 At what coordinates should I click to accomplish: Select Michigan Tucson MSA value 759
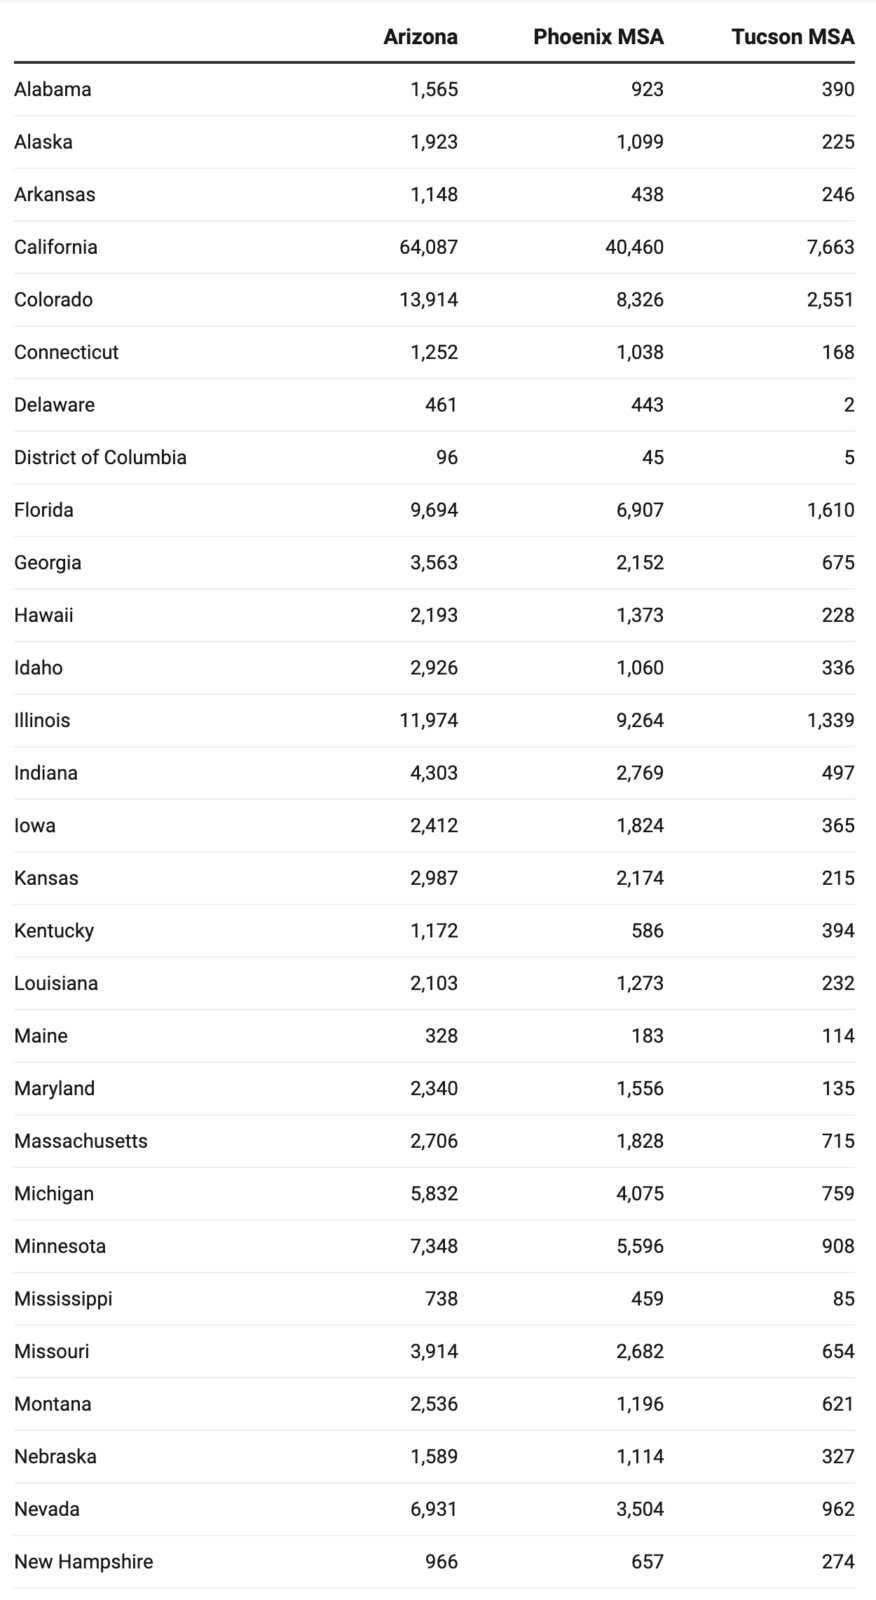[838, 1193]
